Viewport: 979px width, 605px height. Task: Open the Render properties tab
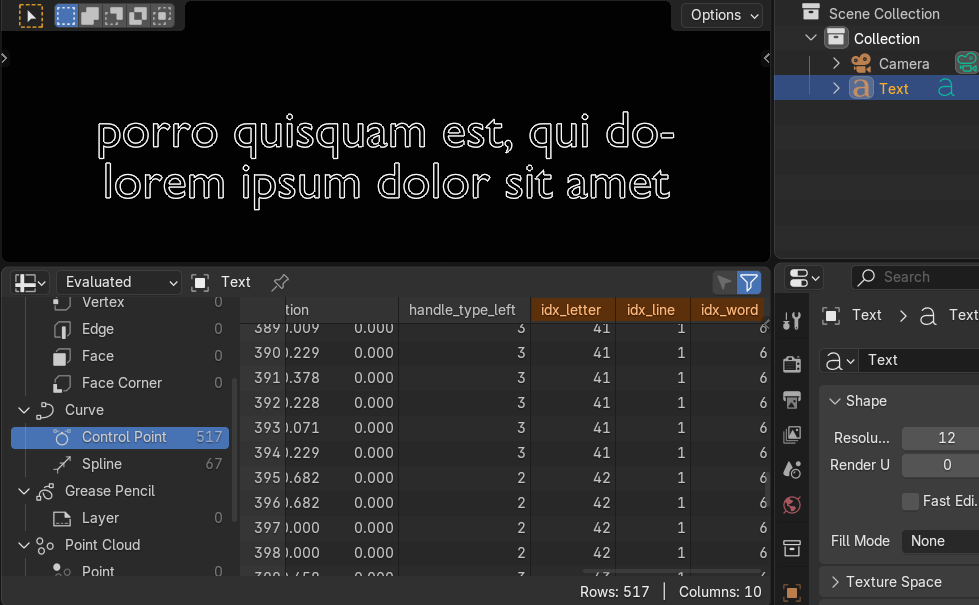point(792,364)
